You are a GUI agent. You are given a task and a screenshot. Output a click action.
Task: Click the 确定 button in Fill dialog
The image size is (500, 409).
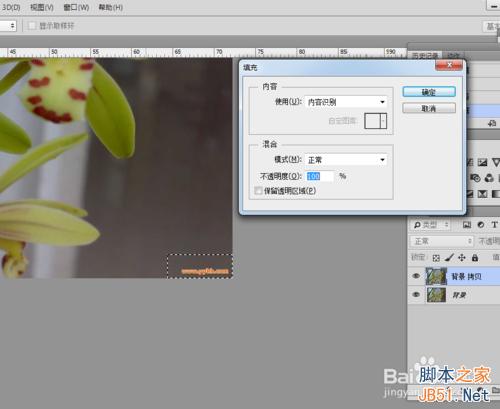click(x=429, y=92)
